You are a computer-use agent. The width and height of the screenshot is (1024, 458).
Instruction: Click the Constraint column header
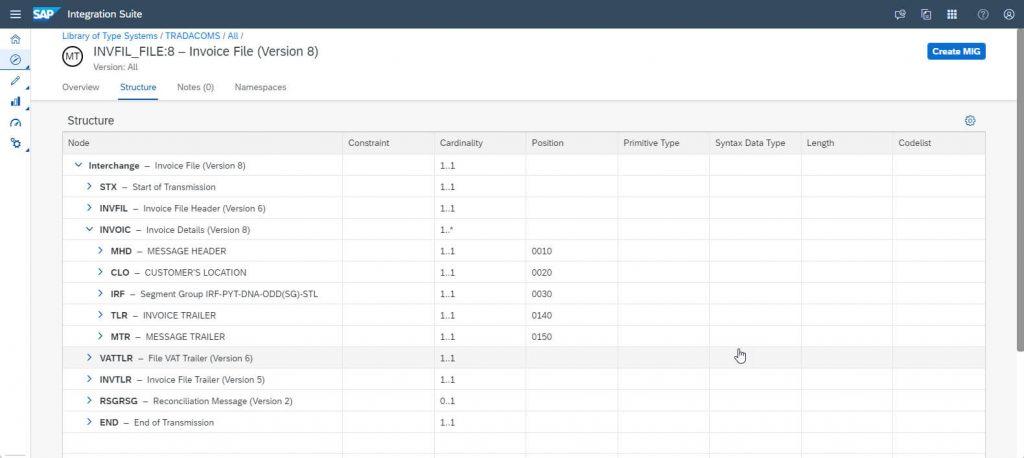click(x=388, y=143)
